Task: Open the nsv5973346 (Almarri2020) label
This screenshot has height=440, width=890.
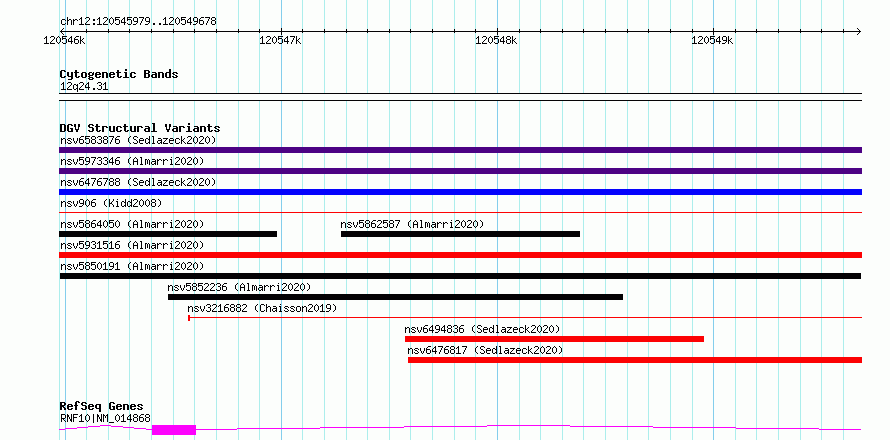Action: coord(132,161)
